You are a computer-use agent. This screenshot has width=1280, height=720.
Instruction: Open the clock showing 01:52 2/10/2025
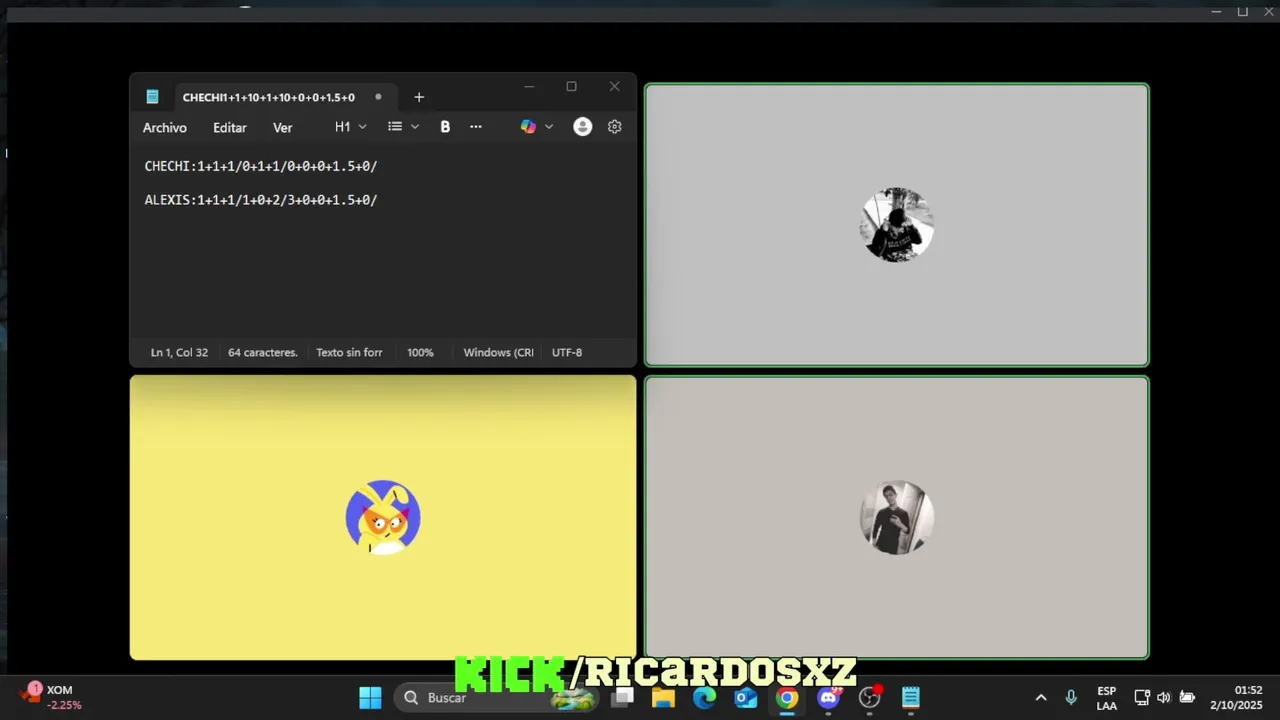pos(1236,698)
